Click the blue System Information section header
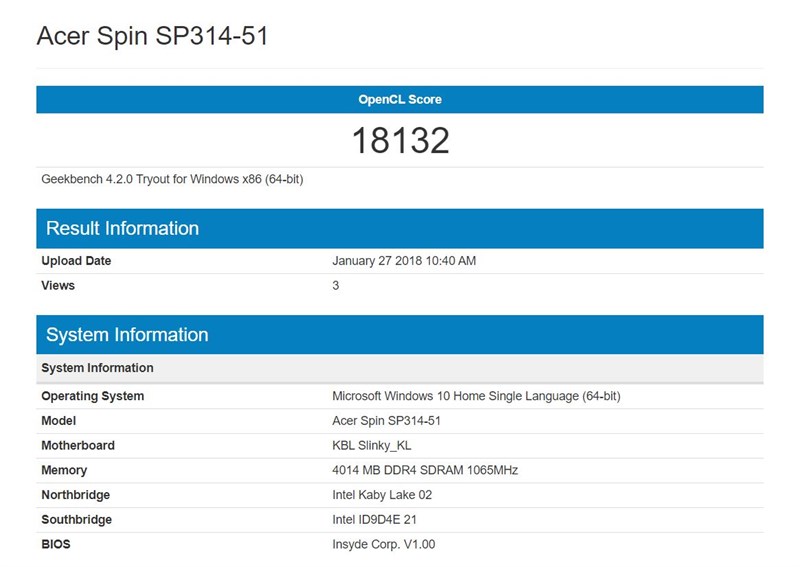 pos(127,335)
